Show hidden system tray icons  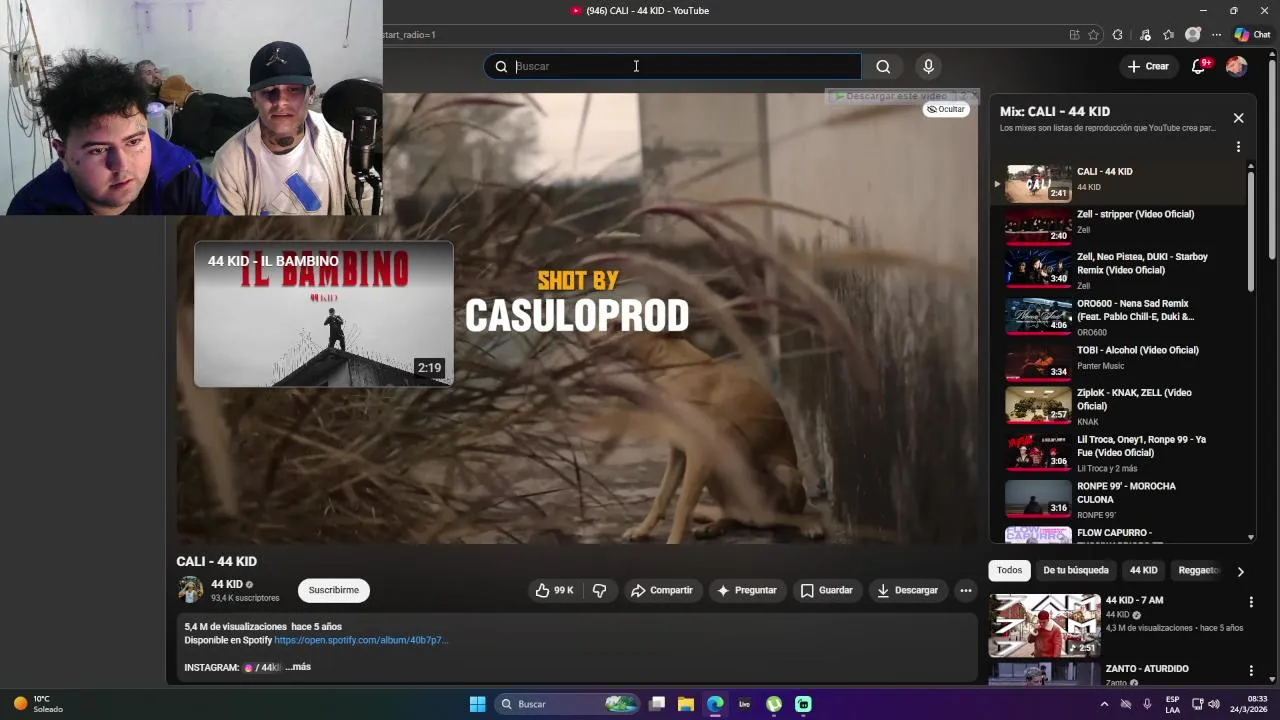pos(1104,704)
